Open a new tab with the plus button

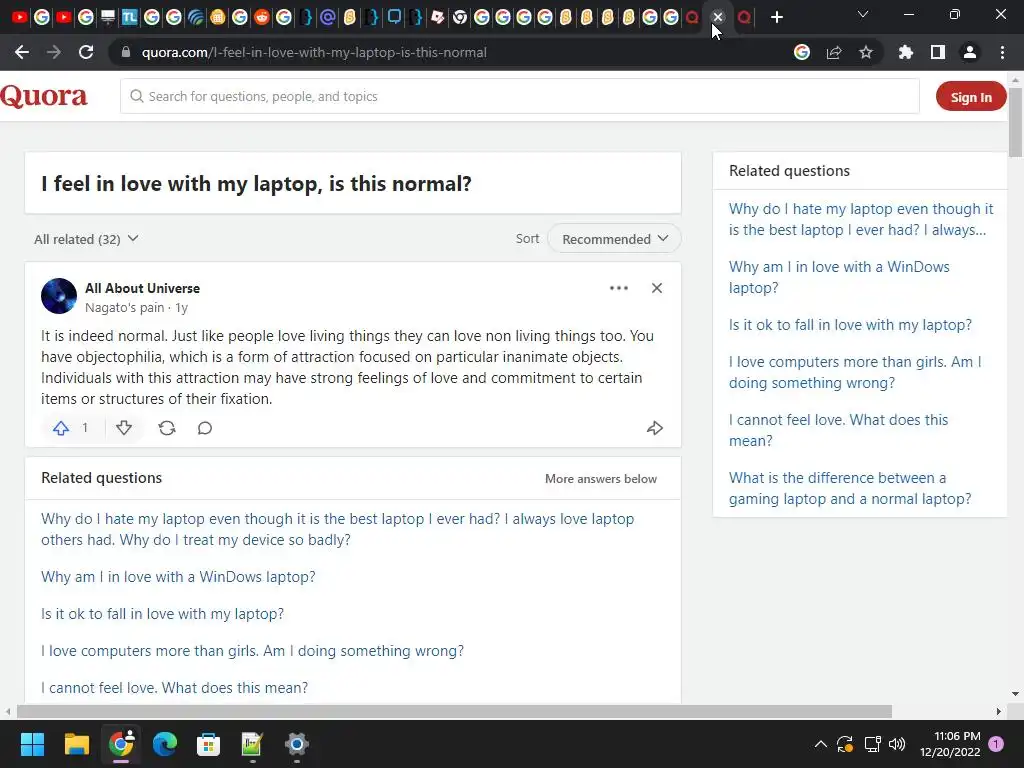776,18
